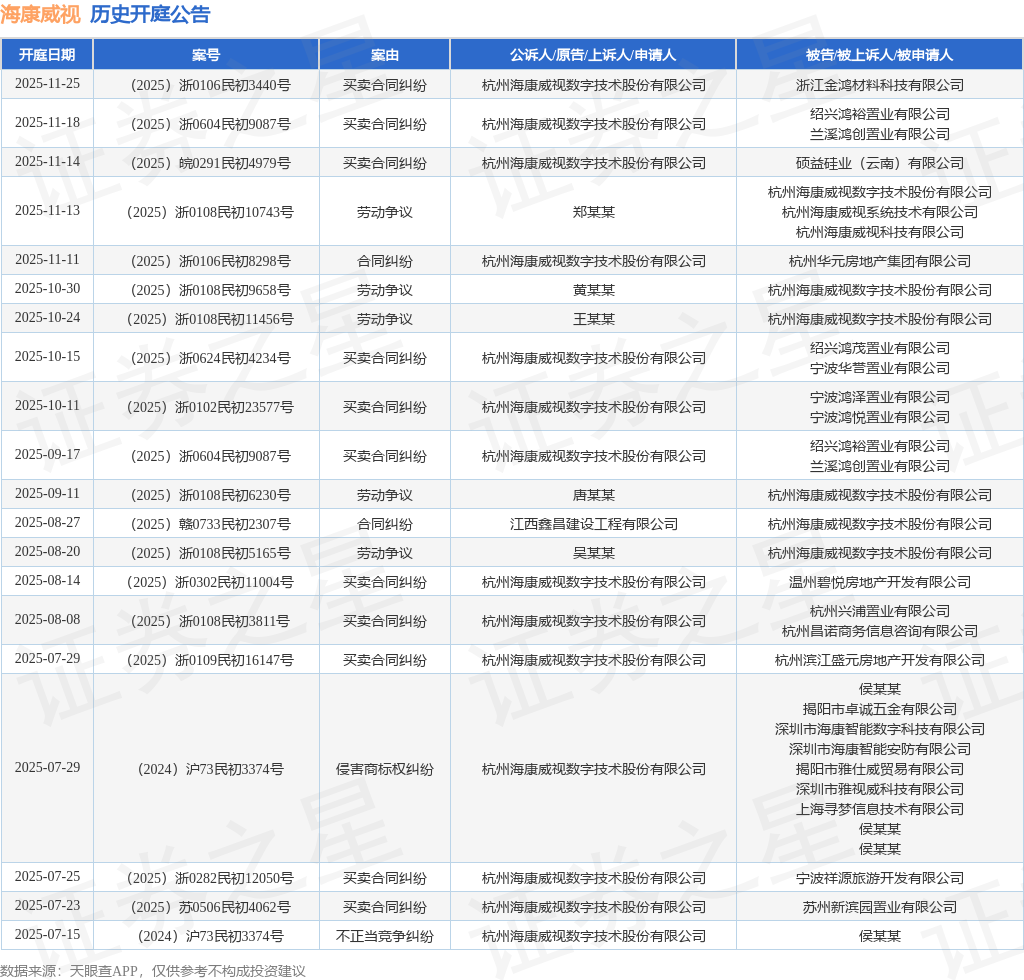
Task: Click defendant 杭州海康威视科技有限公司
Action: 880,232
